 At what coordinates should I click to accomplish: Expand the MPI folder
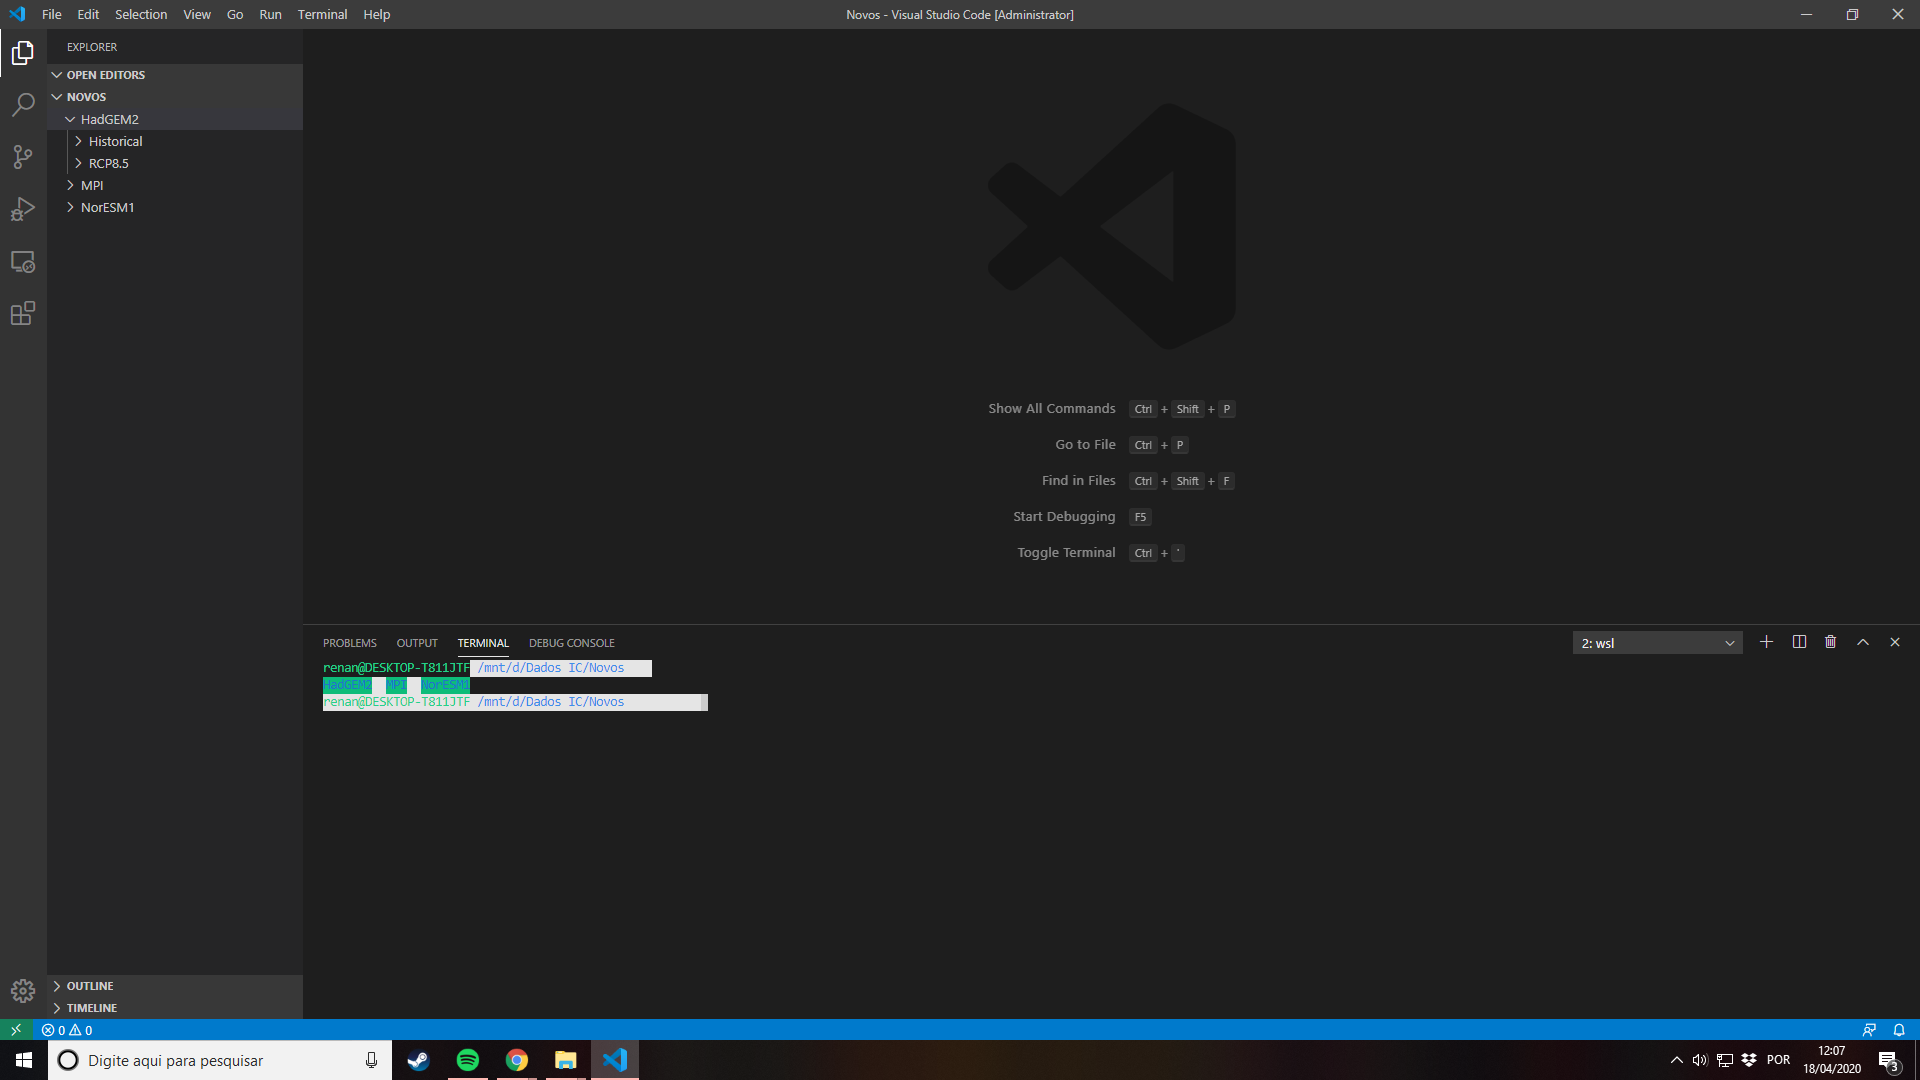point(175,185)
